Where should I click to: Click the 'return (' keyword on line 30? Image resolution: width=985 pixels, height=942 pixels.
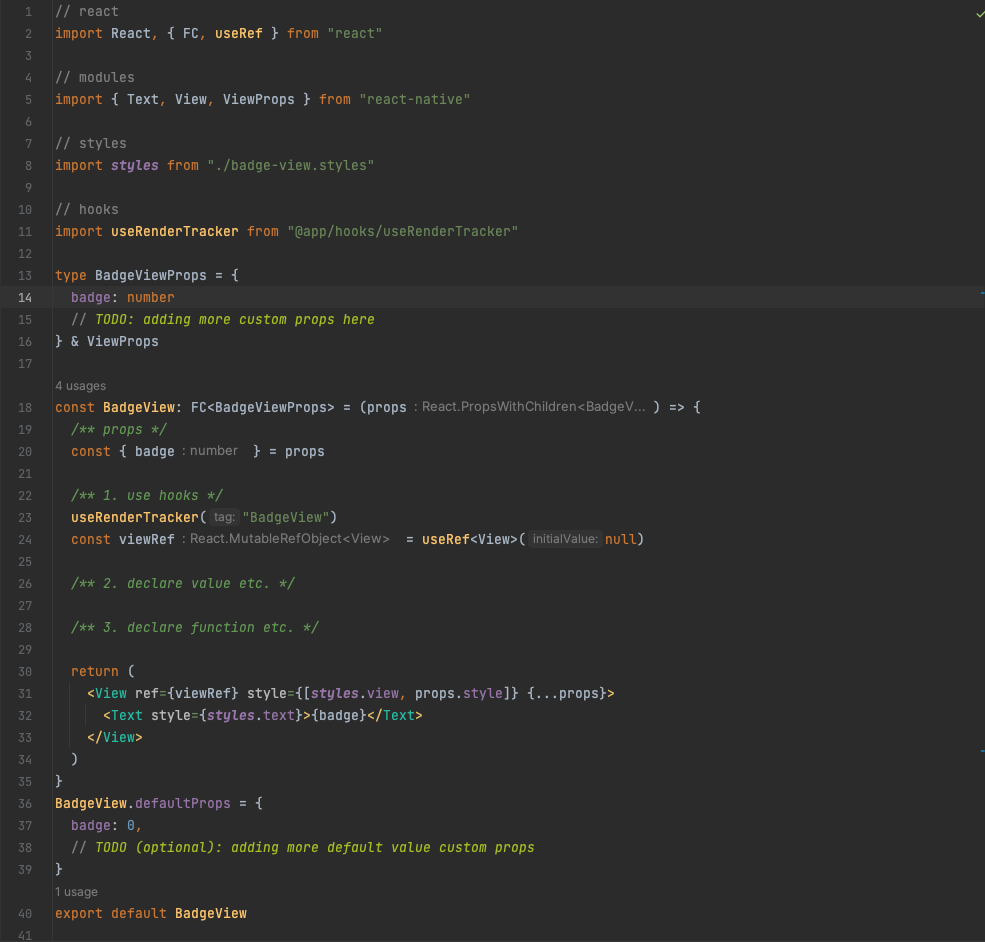click(x=102, y=671)
